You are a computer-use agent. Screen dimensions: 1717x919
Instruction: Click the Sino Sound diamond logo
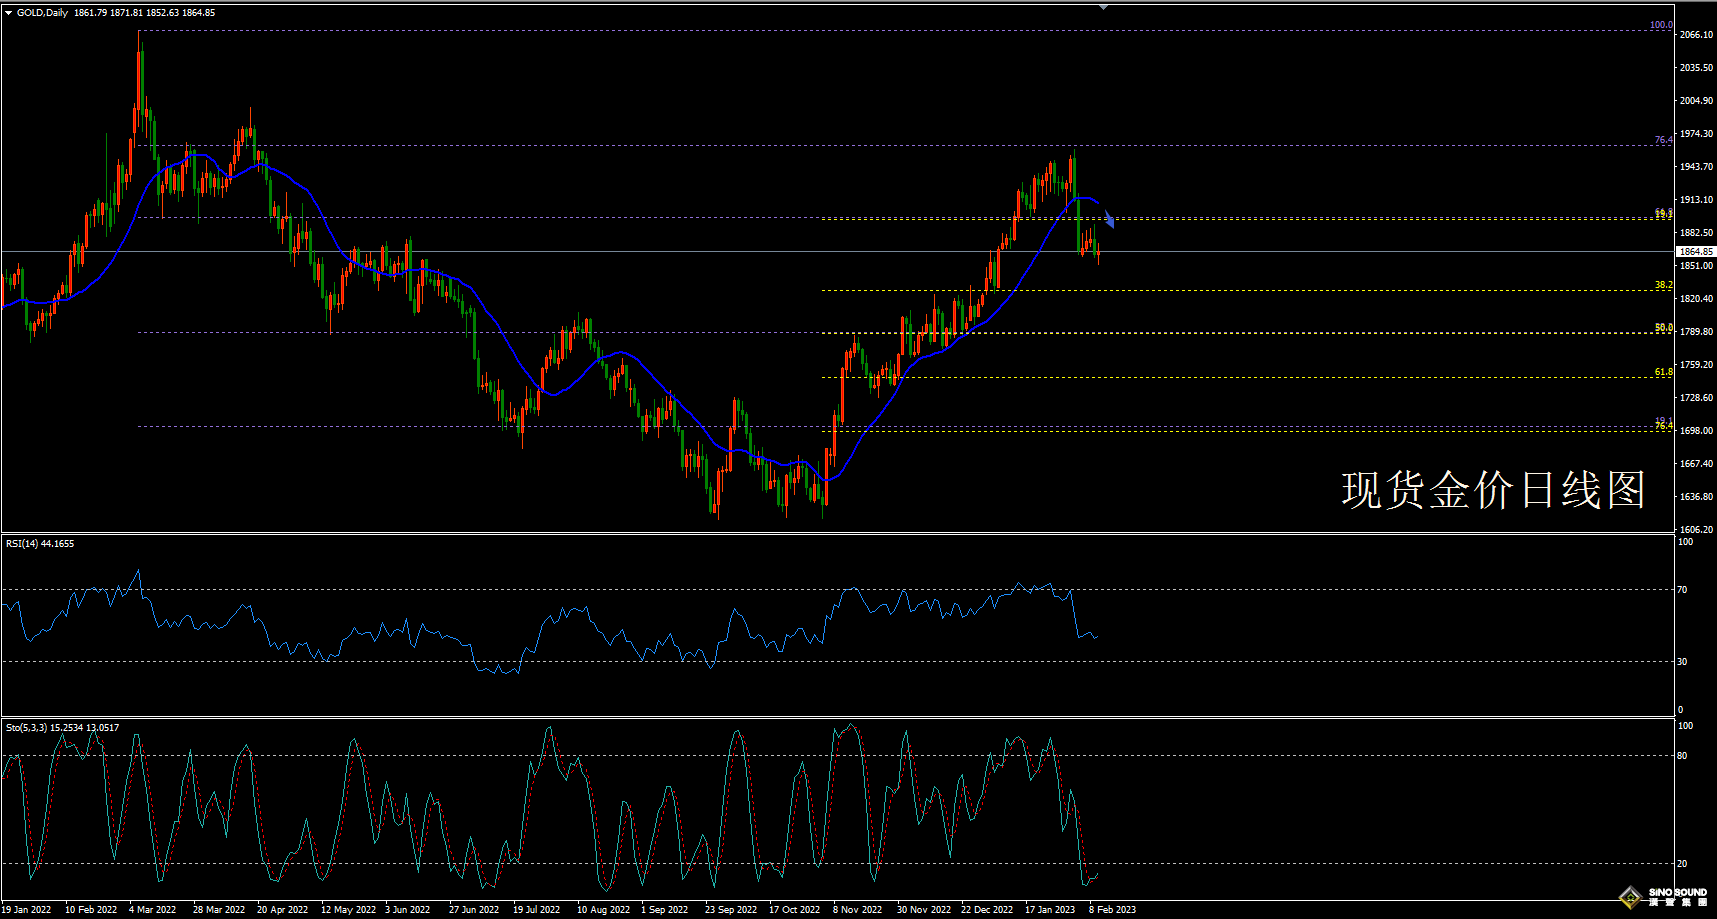(x=1631, y=896)
